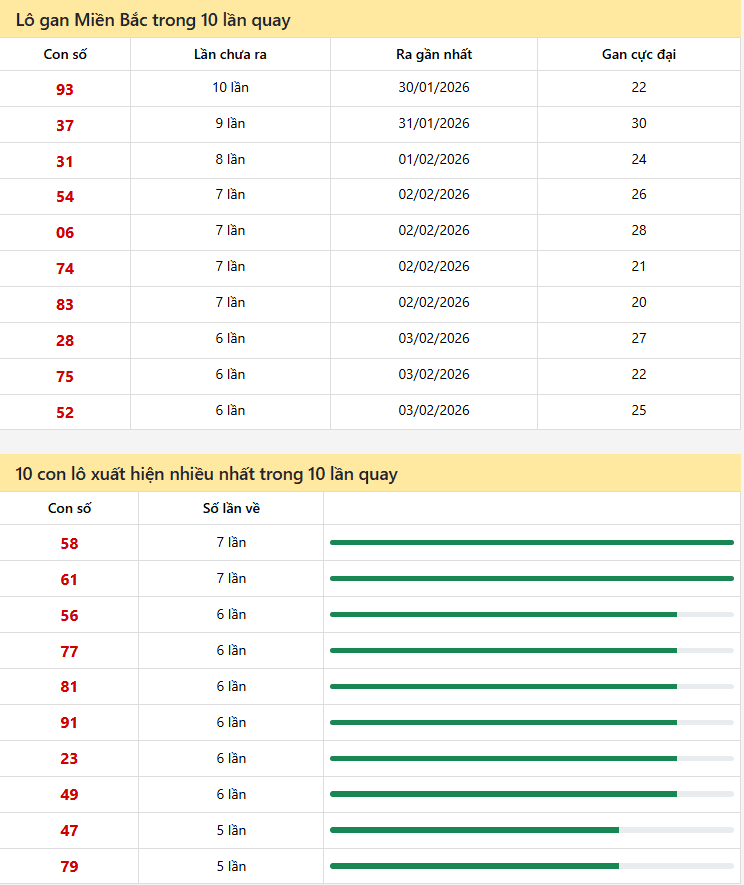This screenshot has height=885, width=744.
Task: Click the '10 con lô xuất hiện nhiều nhất' heading
Action: pyautogui.click(x=206, y=474)
